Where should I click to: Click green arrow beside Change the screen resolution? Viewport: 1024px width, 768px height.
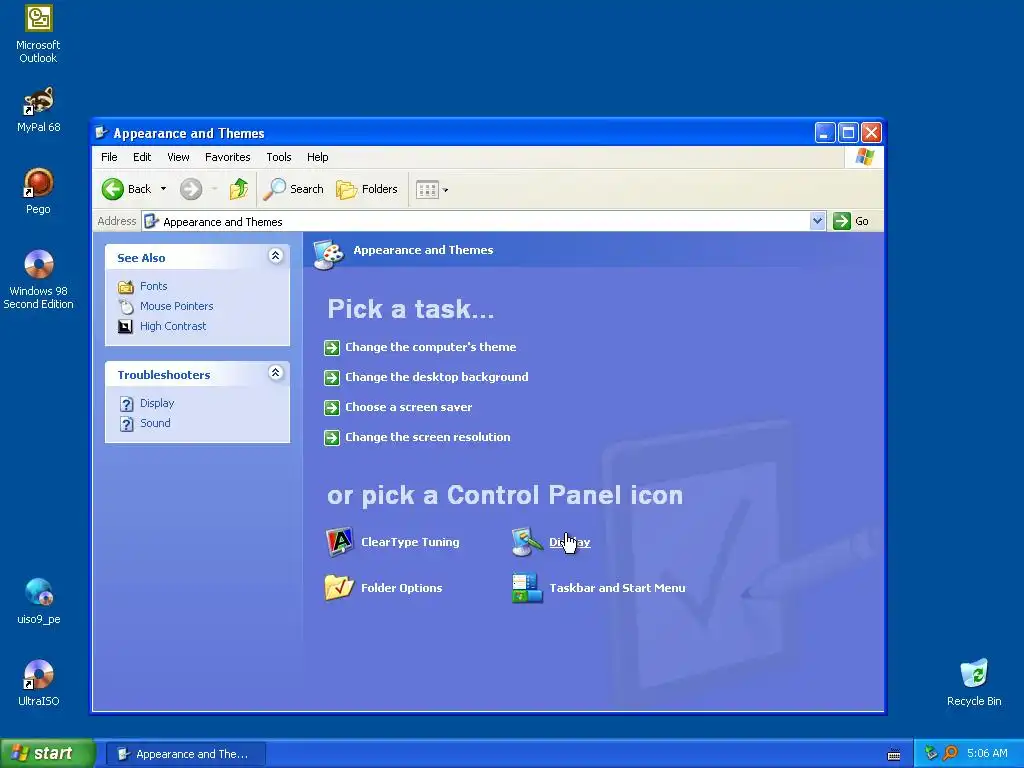pos(332,438)
